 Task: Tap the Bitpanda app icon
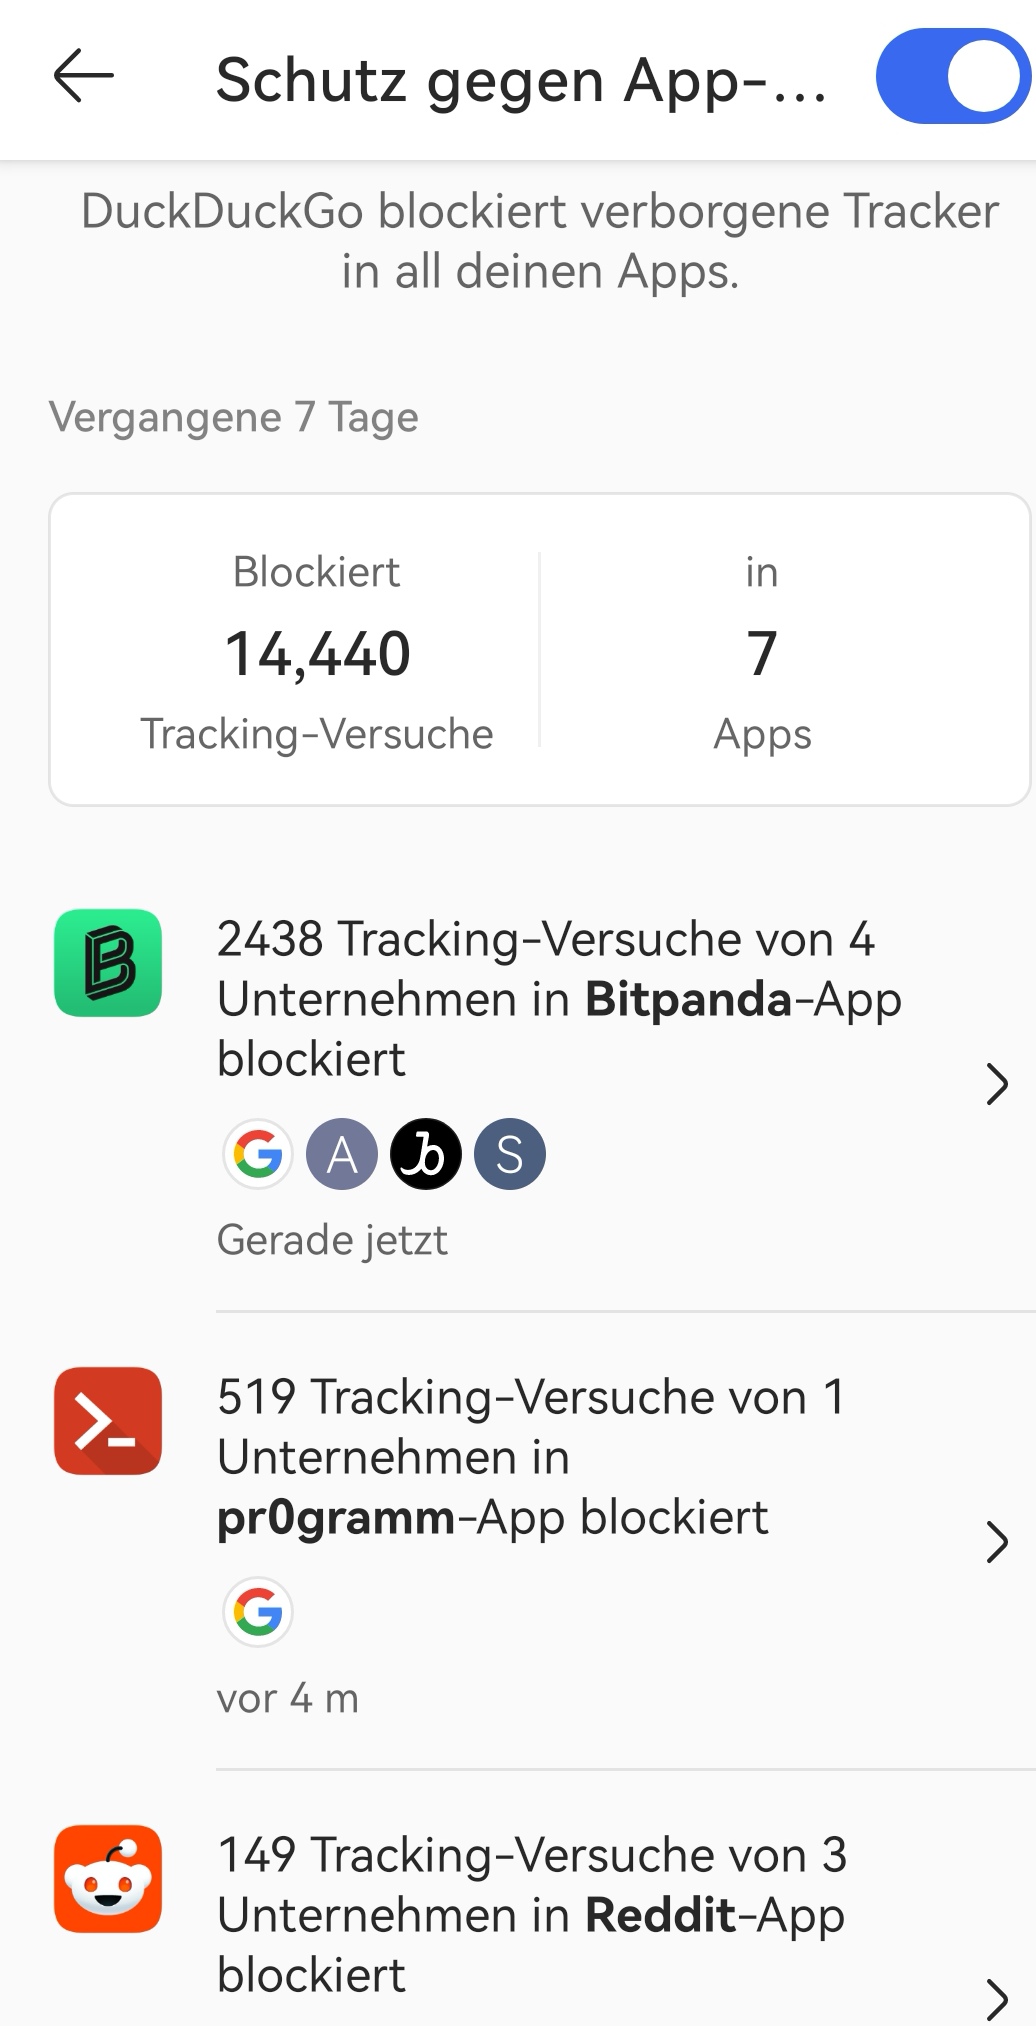point(108,963)
